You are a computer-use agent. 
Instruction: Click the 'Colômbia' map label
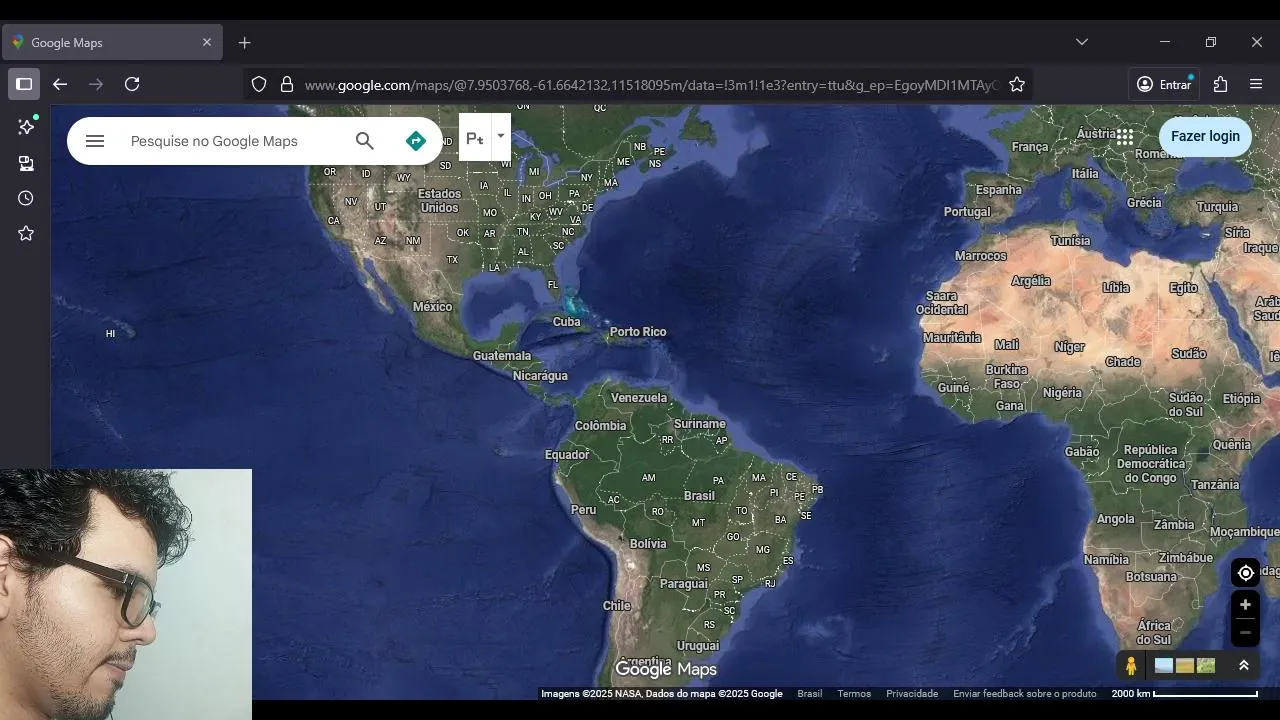(x=600, y=426)
